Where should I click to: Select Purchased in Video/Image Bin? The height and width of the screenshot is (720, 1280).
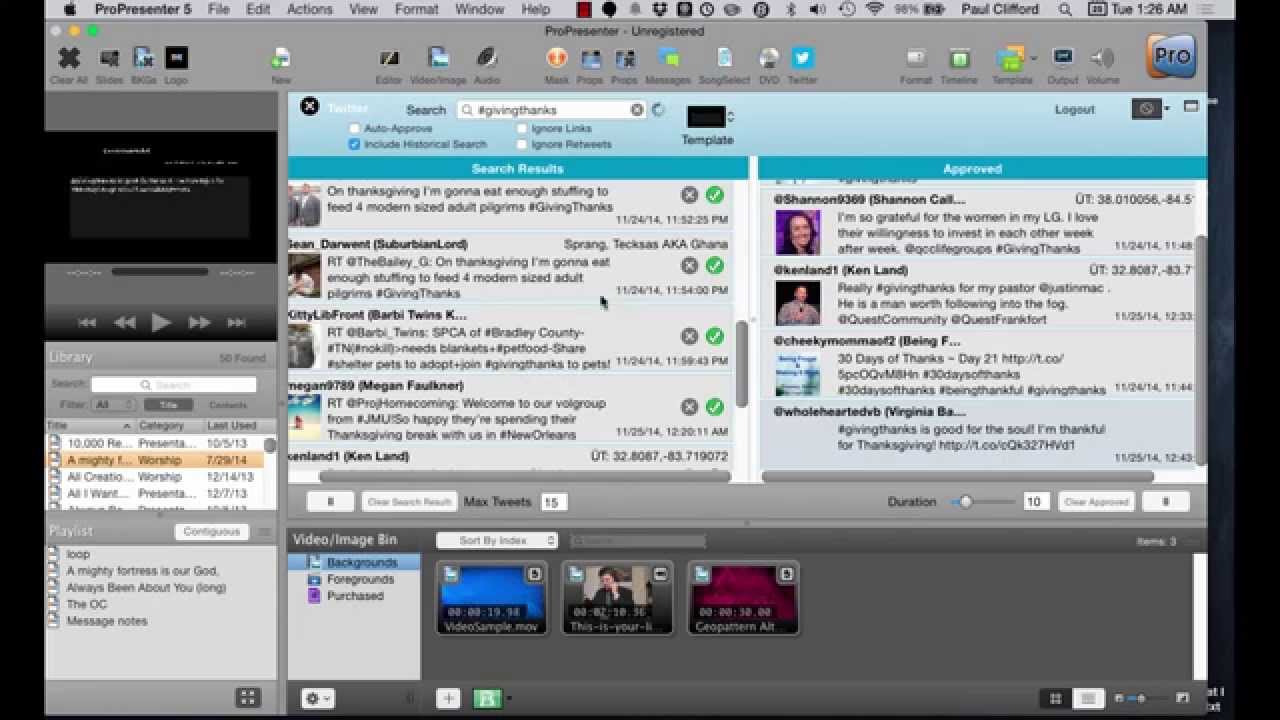click(355, 595)
